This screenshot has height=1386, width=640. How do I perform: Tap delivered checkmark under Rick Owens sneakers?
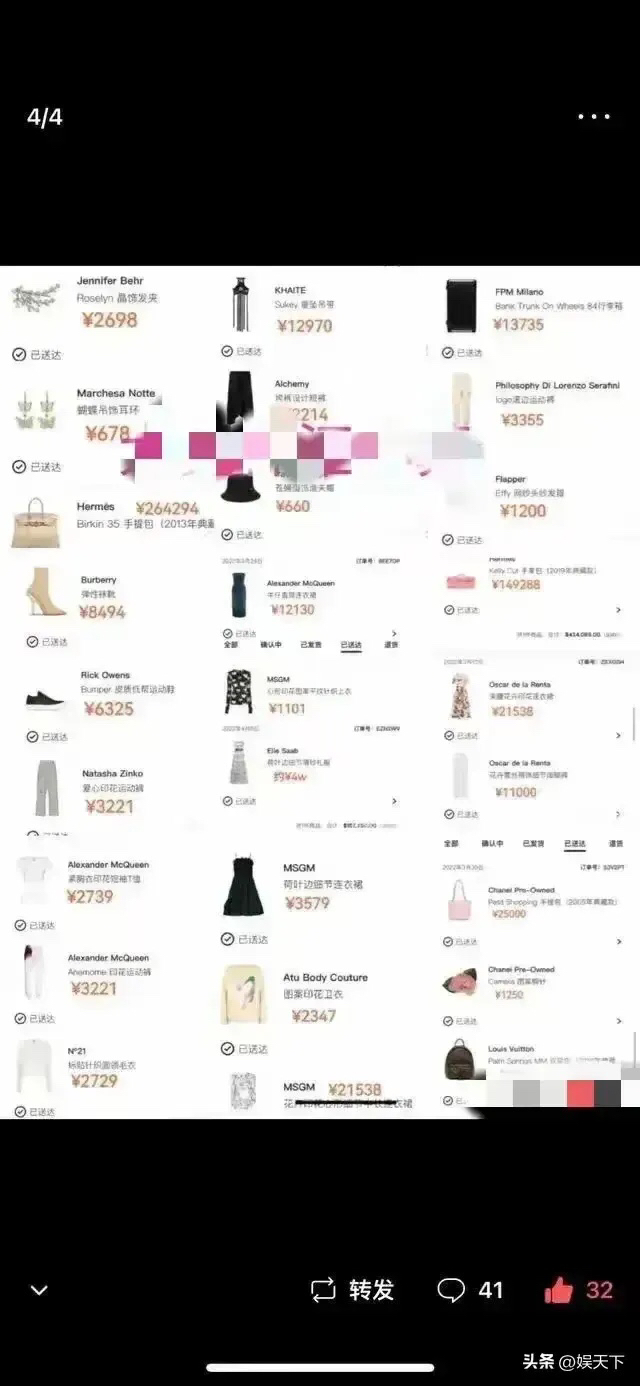[33, 737]
